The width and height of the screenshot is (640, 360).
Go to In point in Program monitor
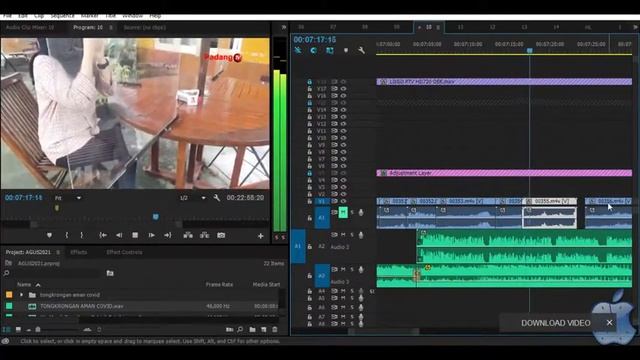tap(103, 235)
